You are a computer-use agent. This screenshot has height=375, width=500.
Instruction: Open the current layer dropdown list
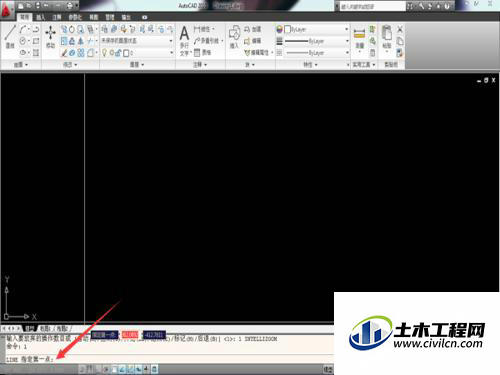[x=137, y=53]
